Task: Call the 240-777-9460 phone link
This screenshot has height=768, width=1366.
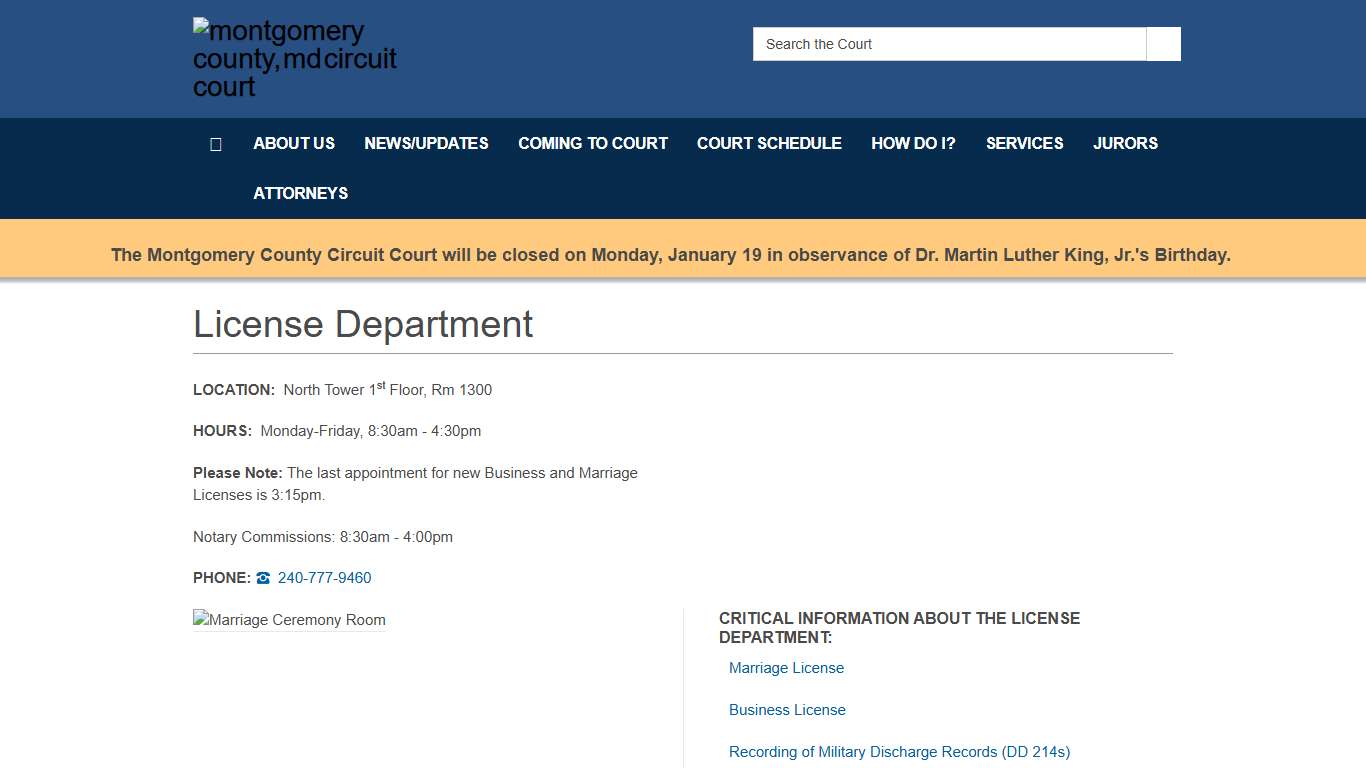Action: pos(324,578)
